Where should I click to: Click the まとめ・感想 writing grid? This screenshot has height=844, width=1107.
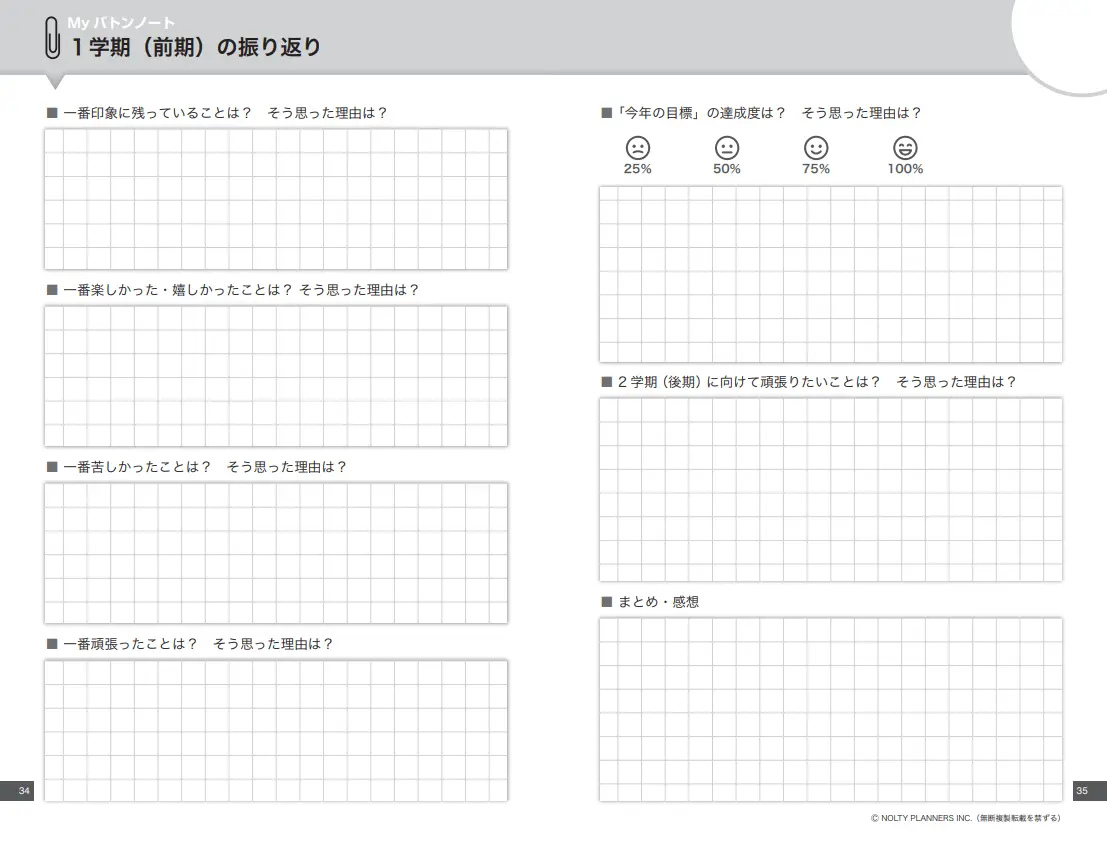[x=831, y=710]
